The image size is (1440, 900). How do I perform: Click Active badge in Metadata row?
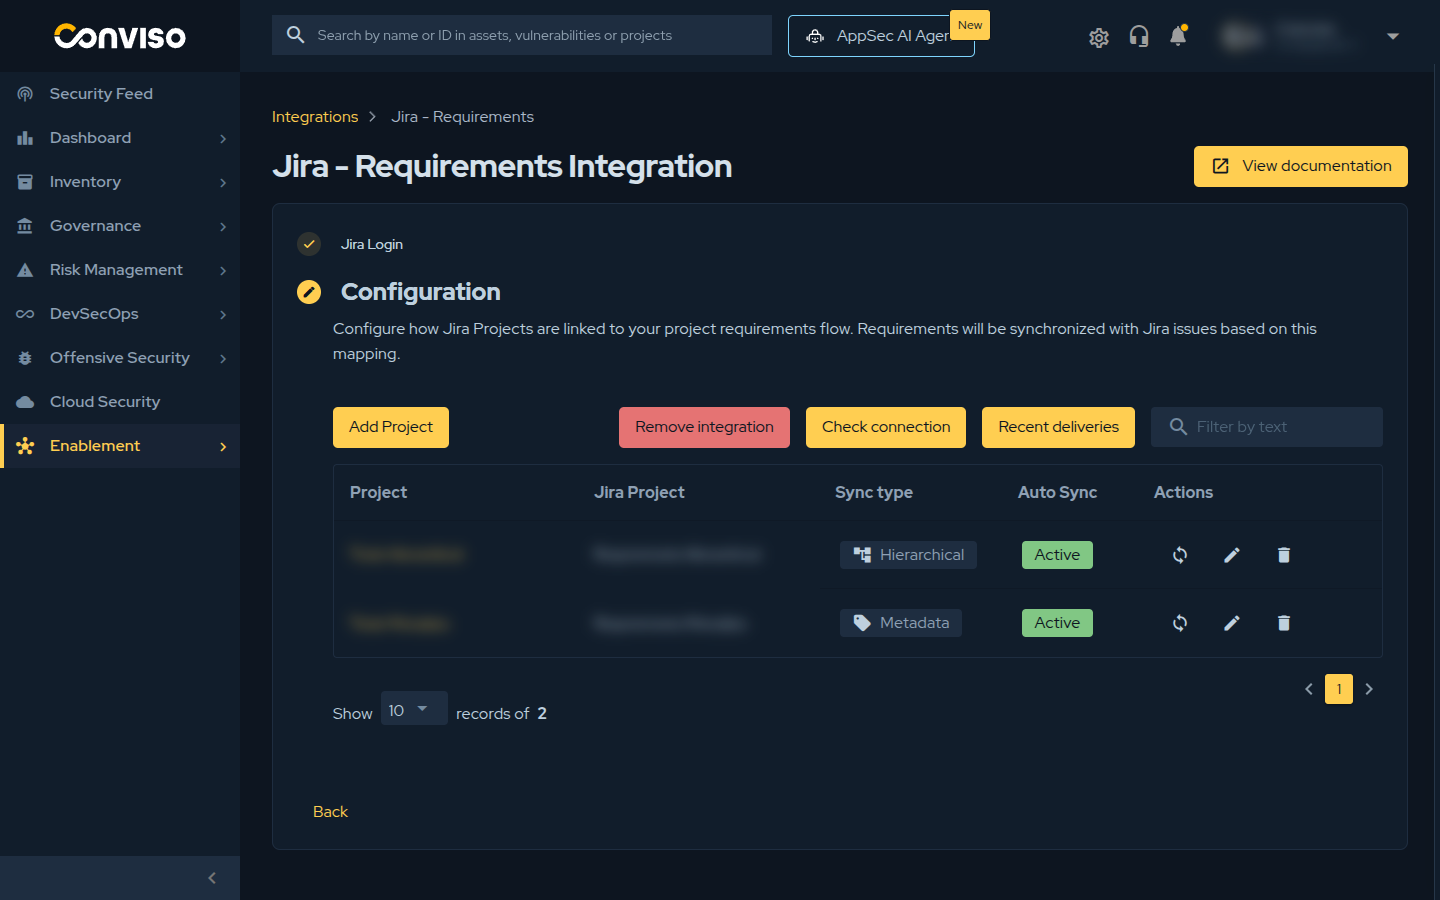1057,623
